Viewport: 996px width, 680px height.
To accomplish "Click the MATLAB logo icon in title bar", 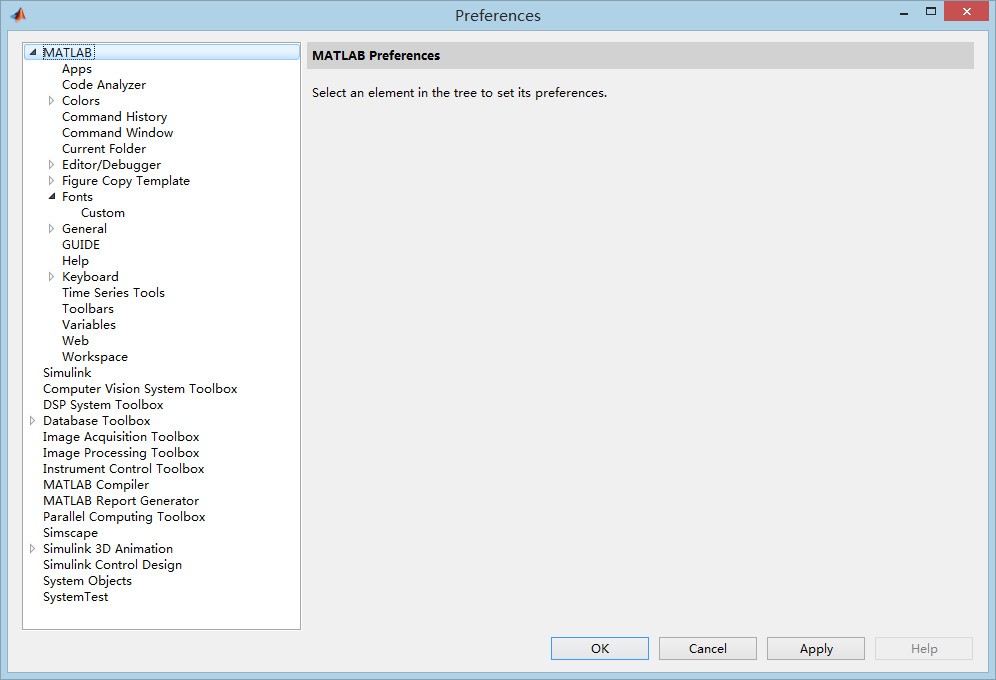I will point(18,15).
